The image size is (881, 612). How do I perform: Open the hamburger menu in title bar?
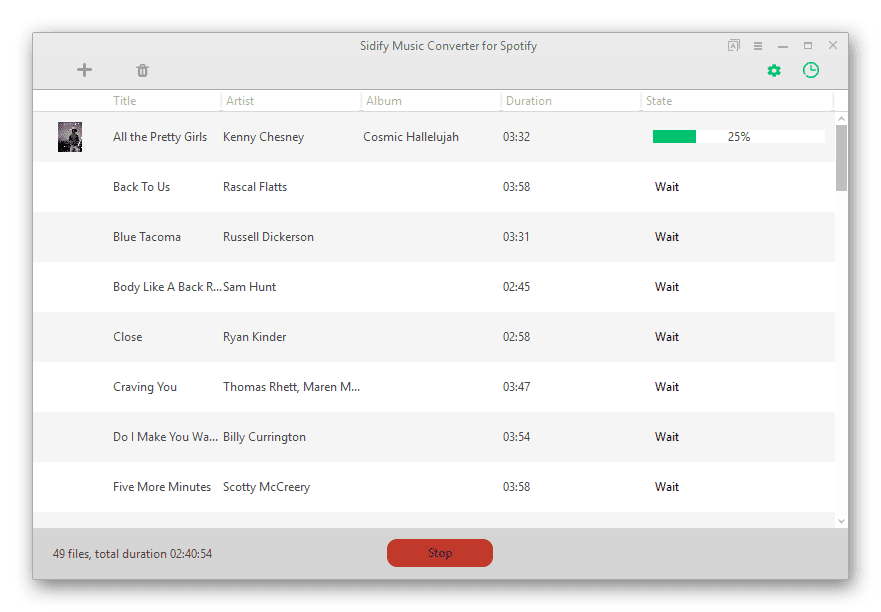[x=758, y=46]
